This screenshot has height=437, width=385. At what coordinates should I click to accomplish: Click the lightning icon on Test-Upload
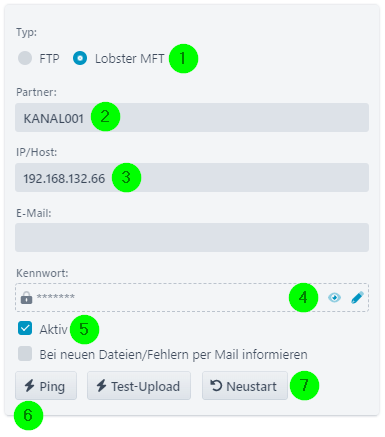point(101,386)
